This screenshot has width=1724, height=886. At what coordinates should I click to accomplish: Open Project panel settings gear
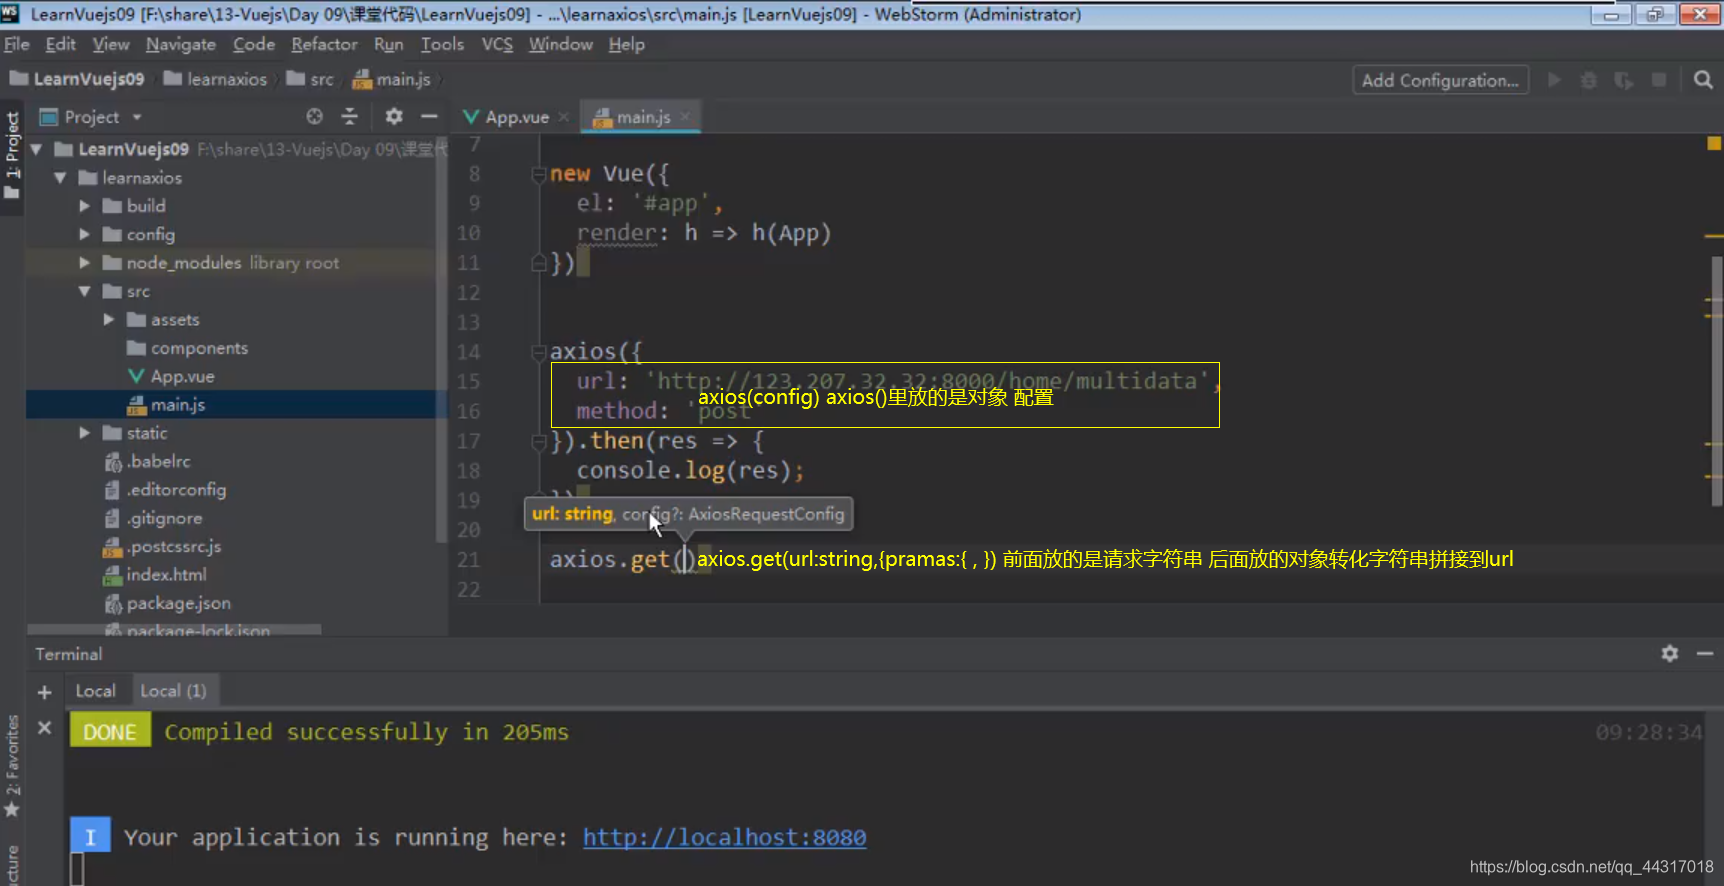tap(394, 117)
